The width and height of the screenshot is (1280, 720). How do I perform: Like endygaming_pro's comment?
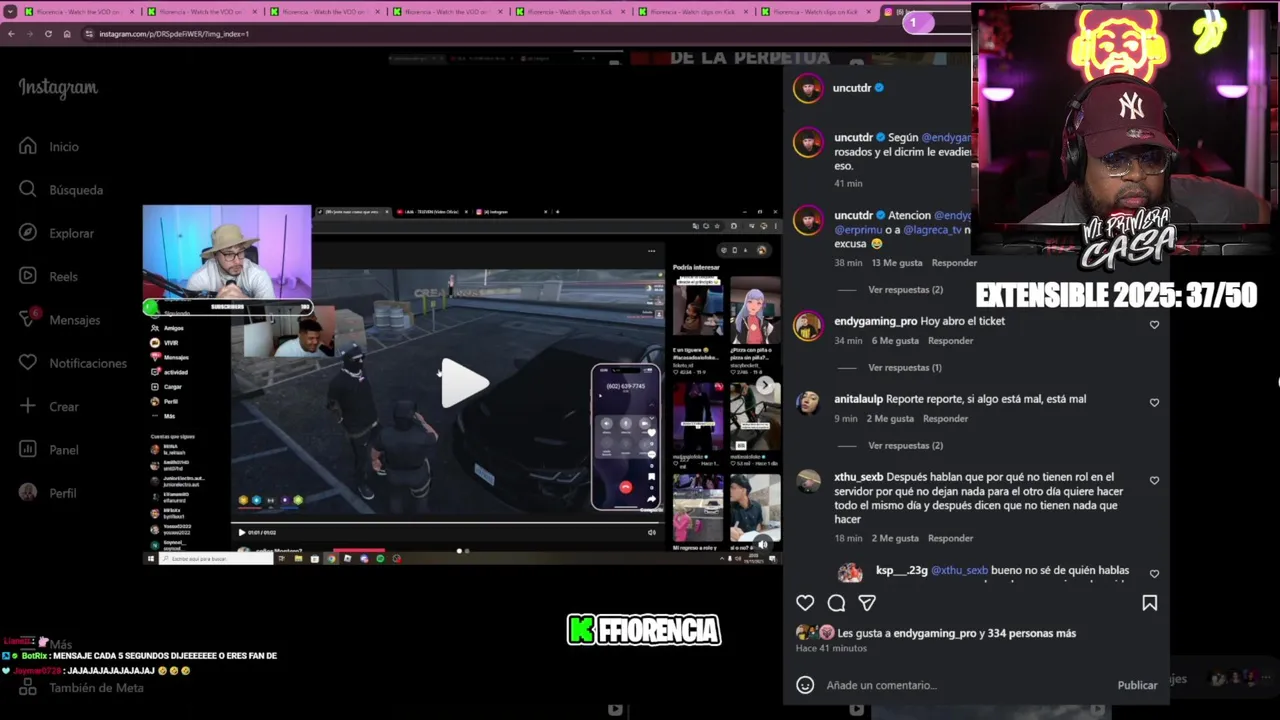(1154, 325)
